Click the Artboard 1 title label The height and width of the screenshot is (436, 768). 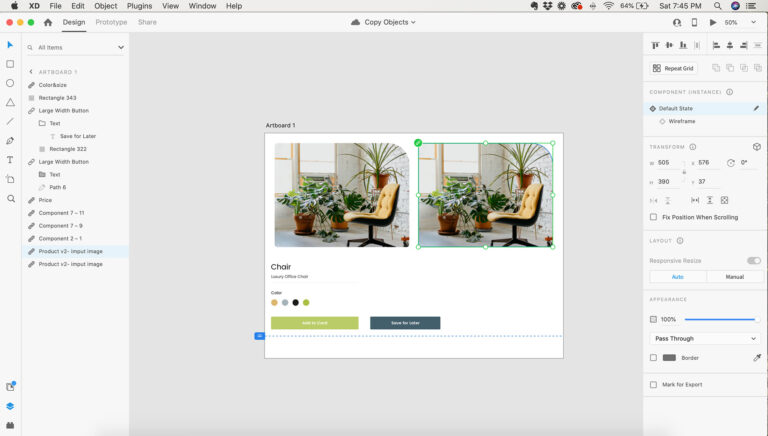pyautogui.click(x=280, y=125)
